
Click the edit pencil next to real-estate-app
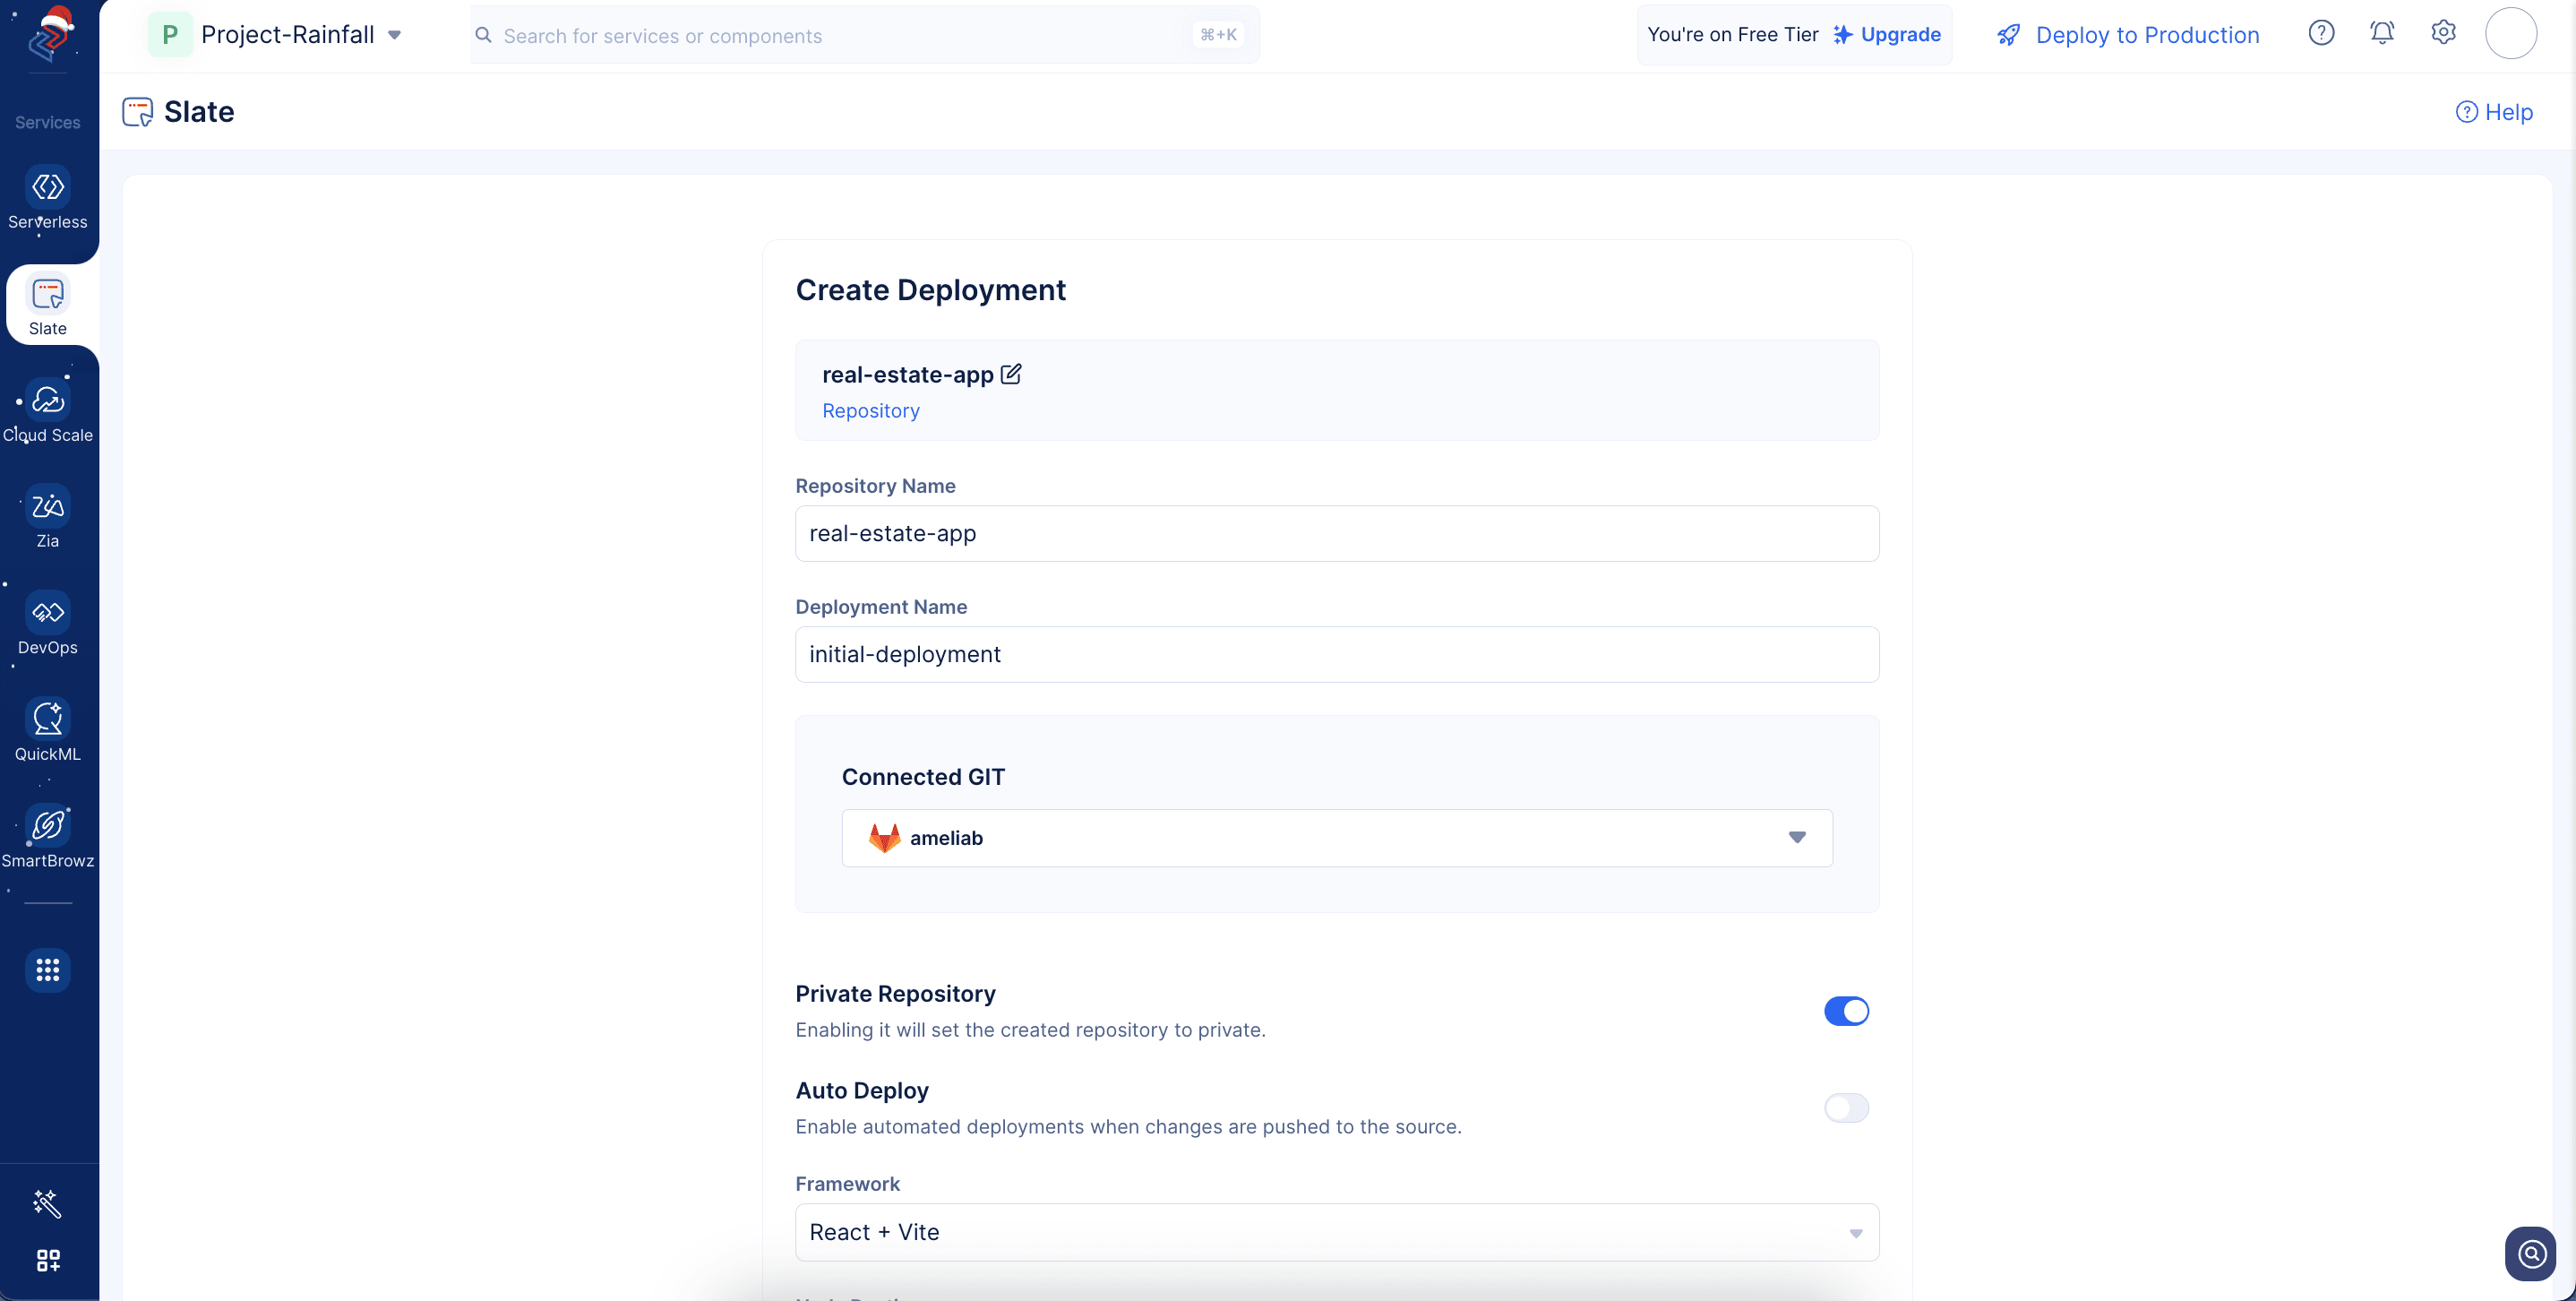(1011, 374)
